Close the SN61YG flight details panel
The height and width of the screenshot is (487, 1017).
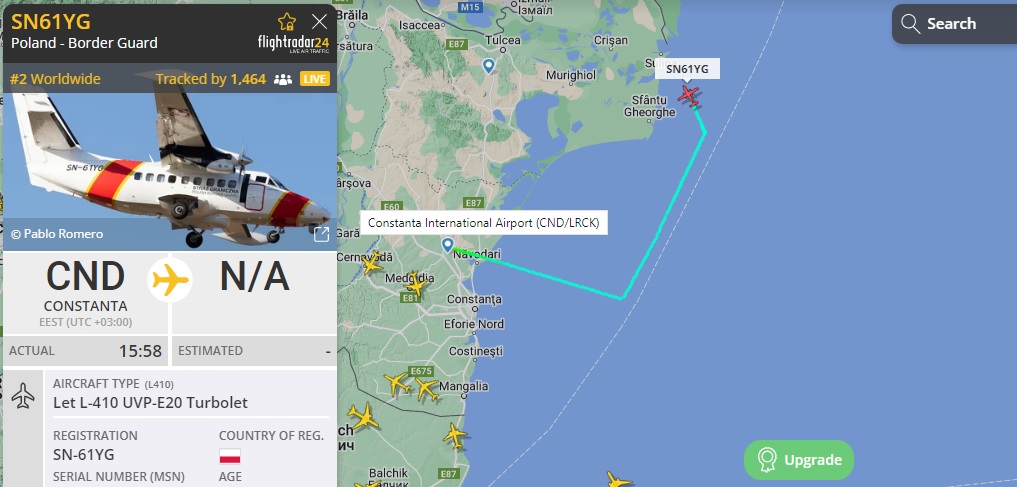[319, 22]
